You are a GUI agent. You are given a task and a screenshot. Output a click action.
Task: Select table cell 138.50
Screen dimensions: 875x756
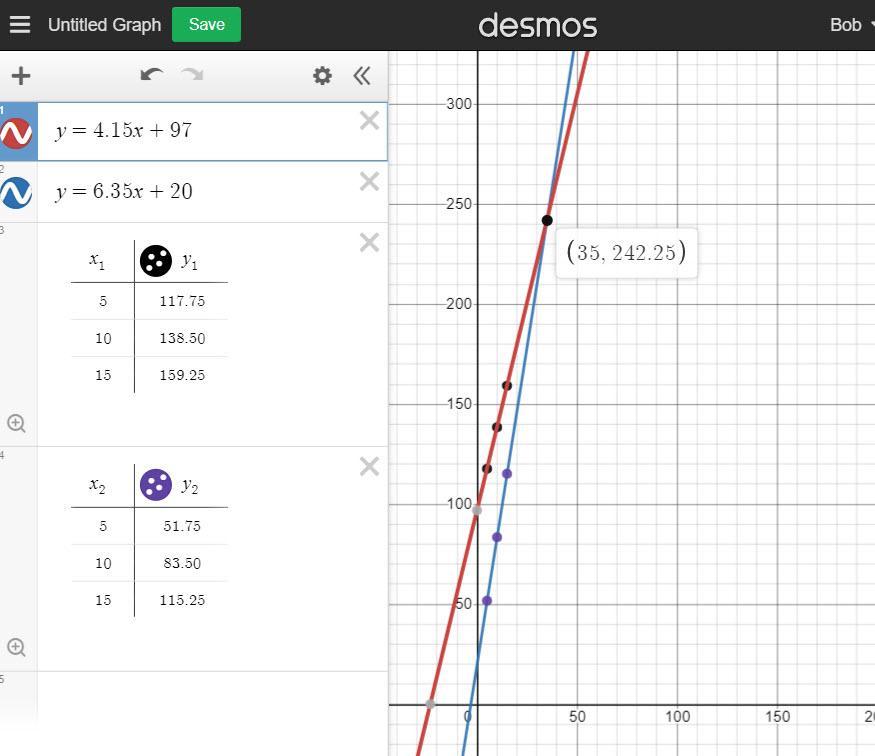point(182,338)
